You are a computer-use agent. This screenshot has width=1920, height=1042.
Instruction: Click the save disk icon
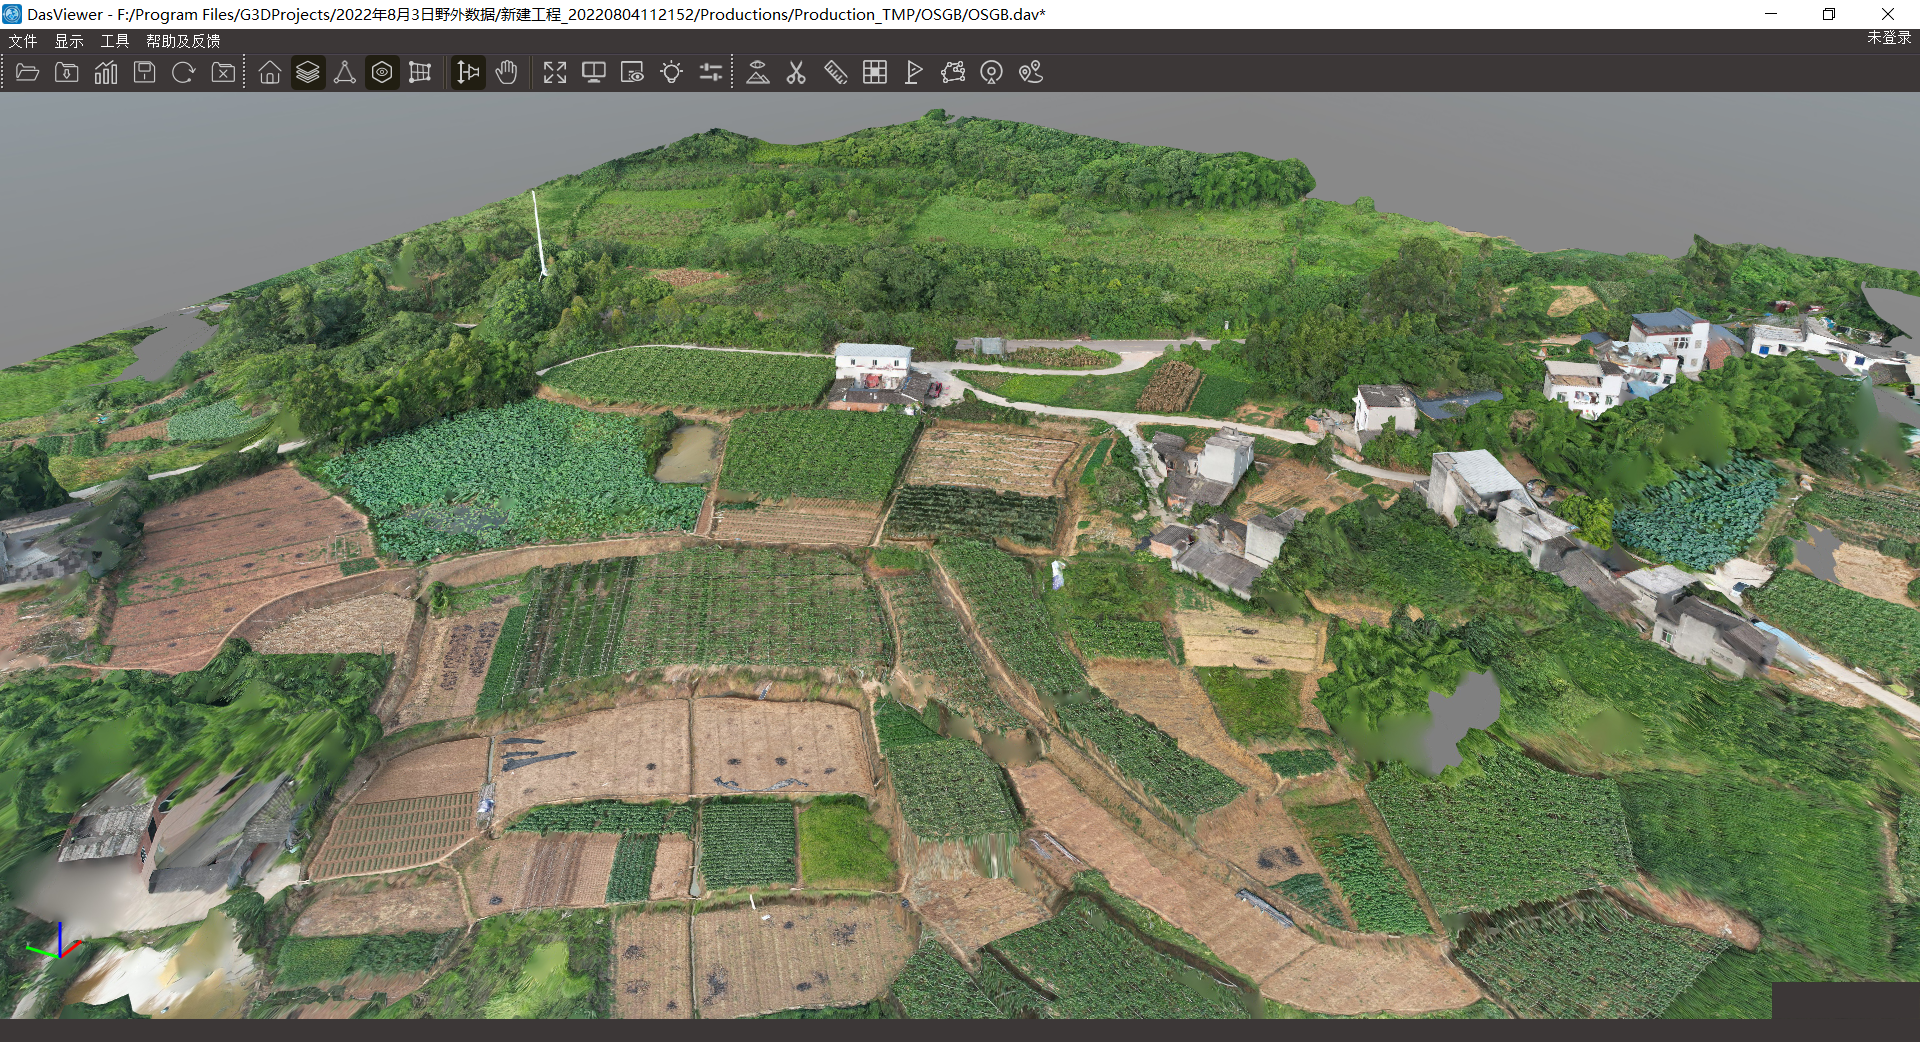pos(145,72)
